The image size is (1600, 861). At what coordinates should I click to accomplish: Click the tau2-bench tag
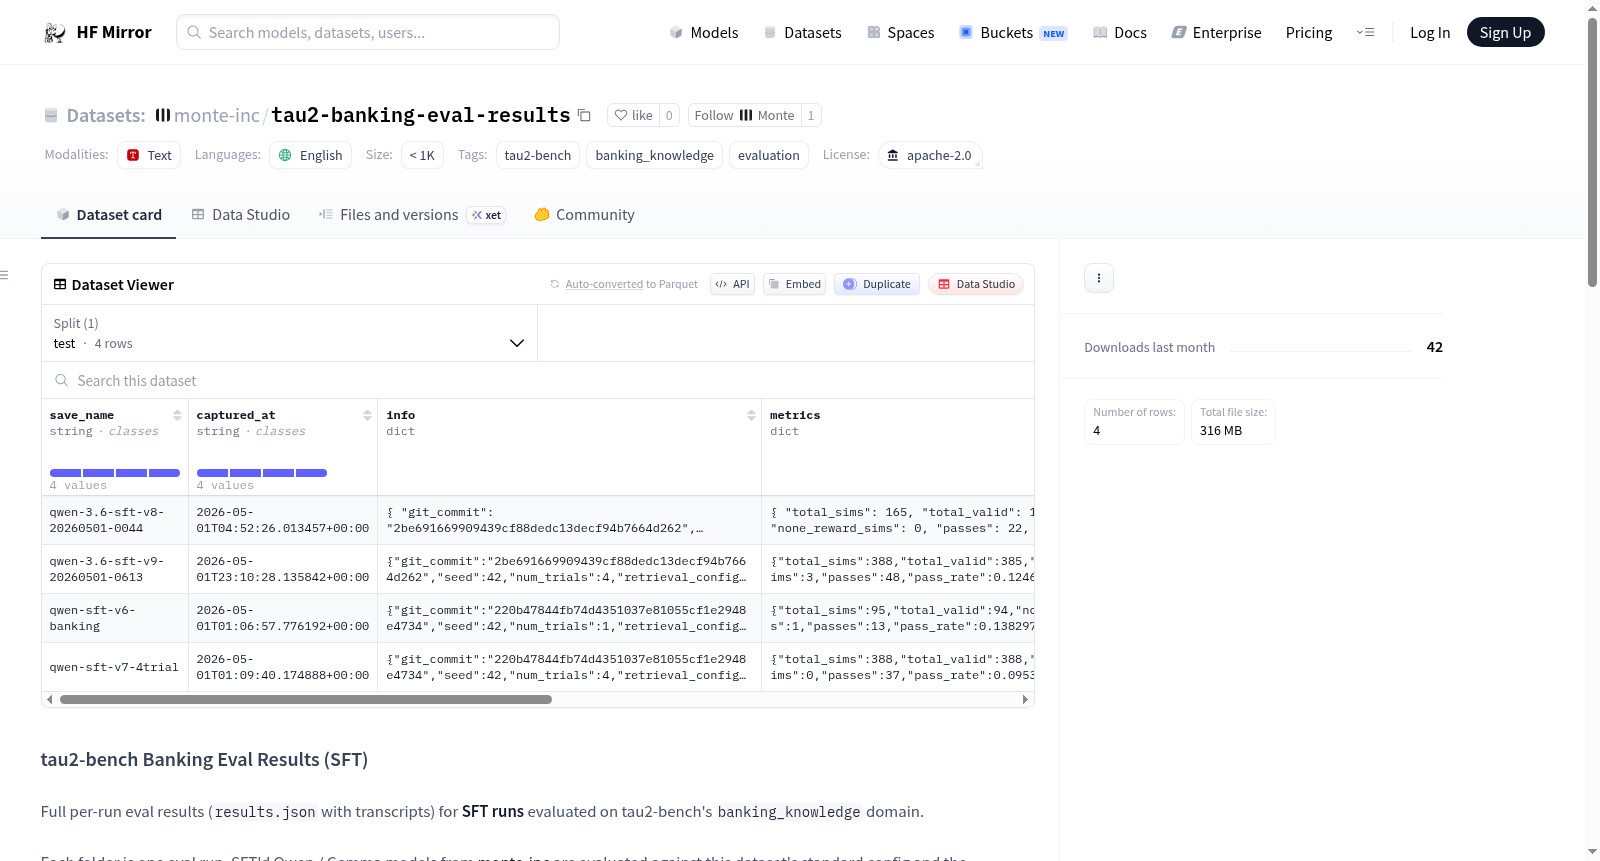[x=538, y=155]
